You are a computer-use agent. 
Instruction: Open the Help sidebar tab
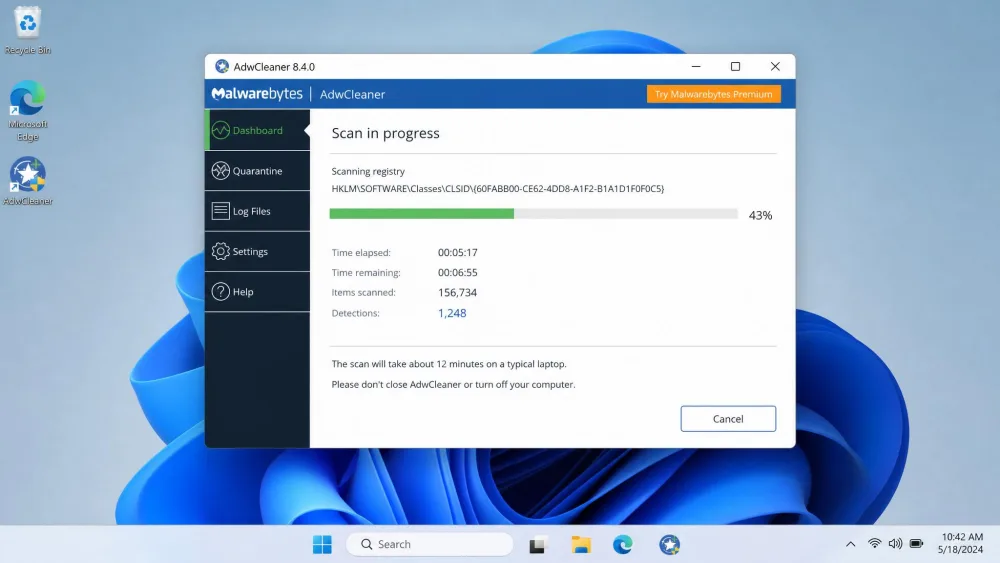(x=257, y=291)
